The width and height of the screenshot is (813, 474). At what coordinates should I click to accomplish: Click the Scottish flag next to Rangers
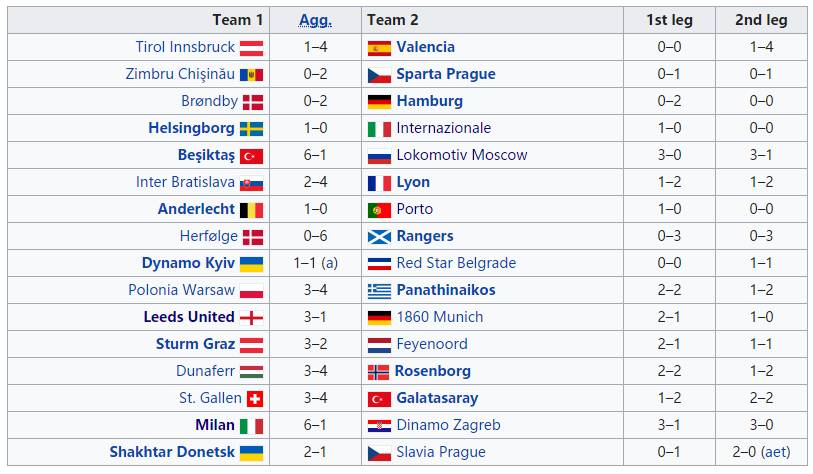(x=379, y=236)
